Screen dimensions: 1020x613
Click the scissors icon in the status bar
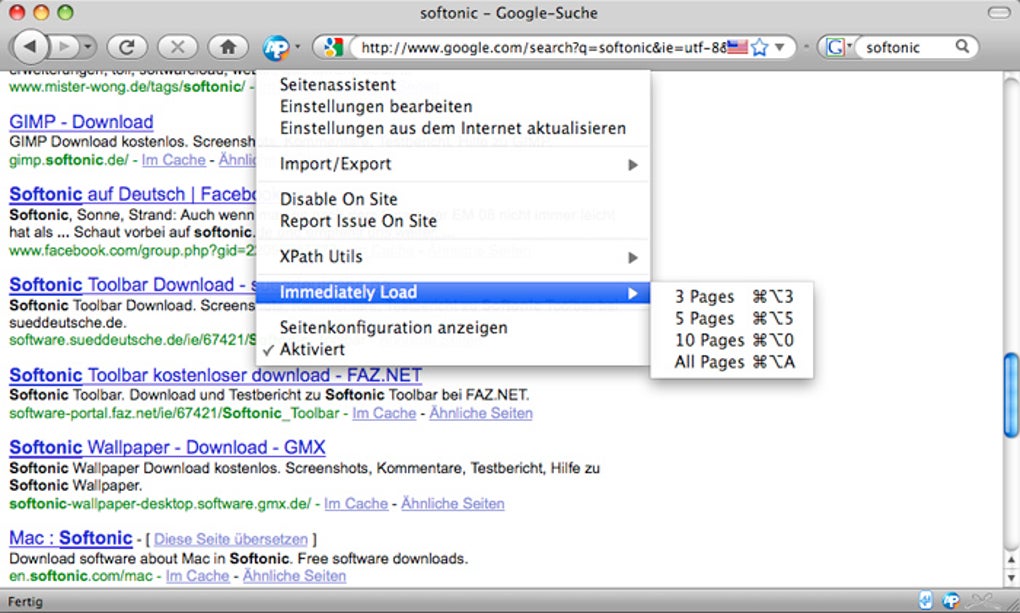978,600
